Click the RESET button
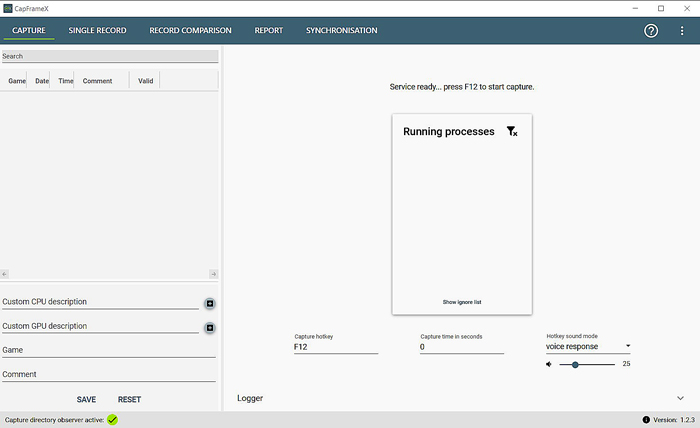Screen dimensions: 700x428 [x=129, y=399]
